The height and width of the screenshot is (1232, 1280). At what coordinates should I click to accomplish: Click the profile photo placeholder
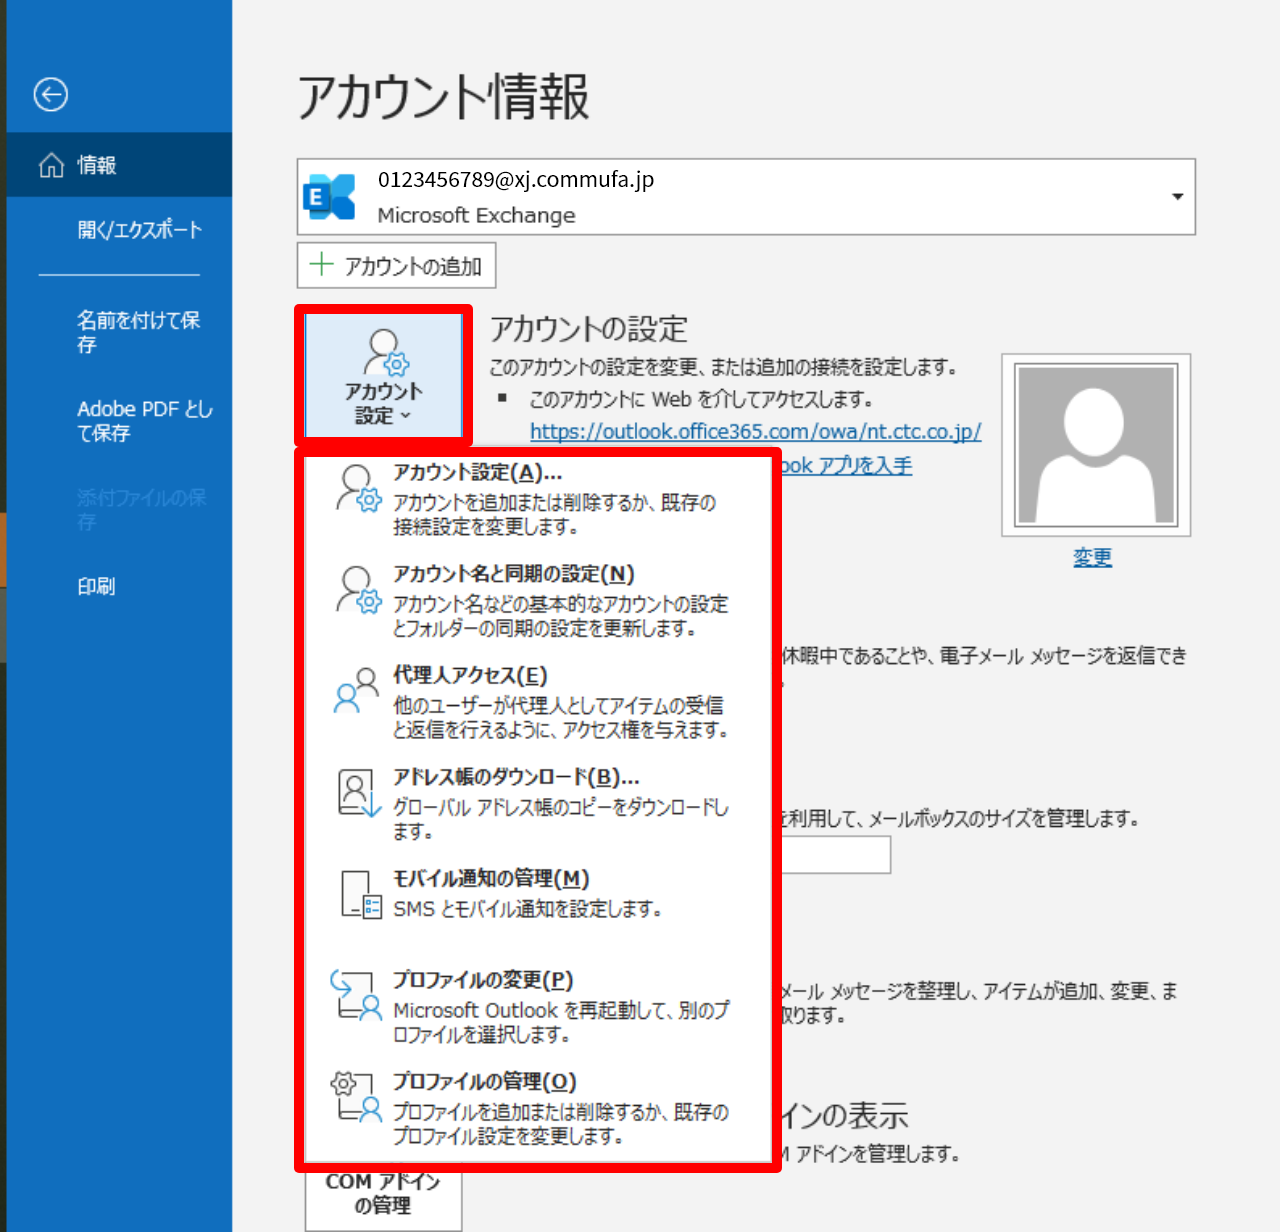tap(1096, 444)
